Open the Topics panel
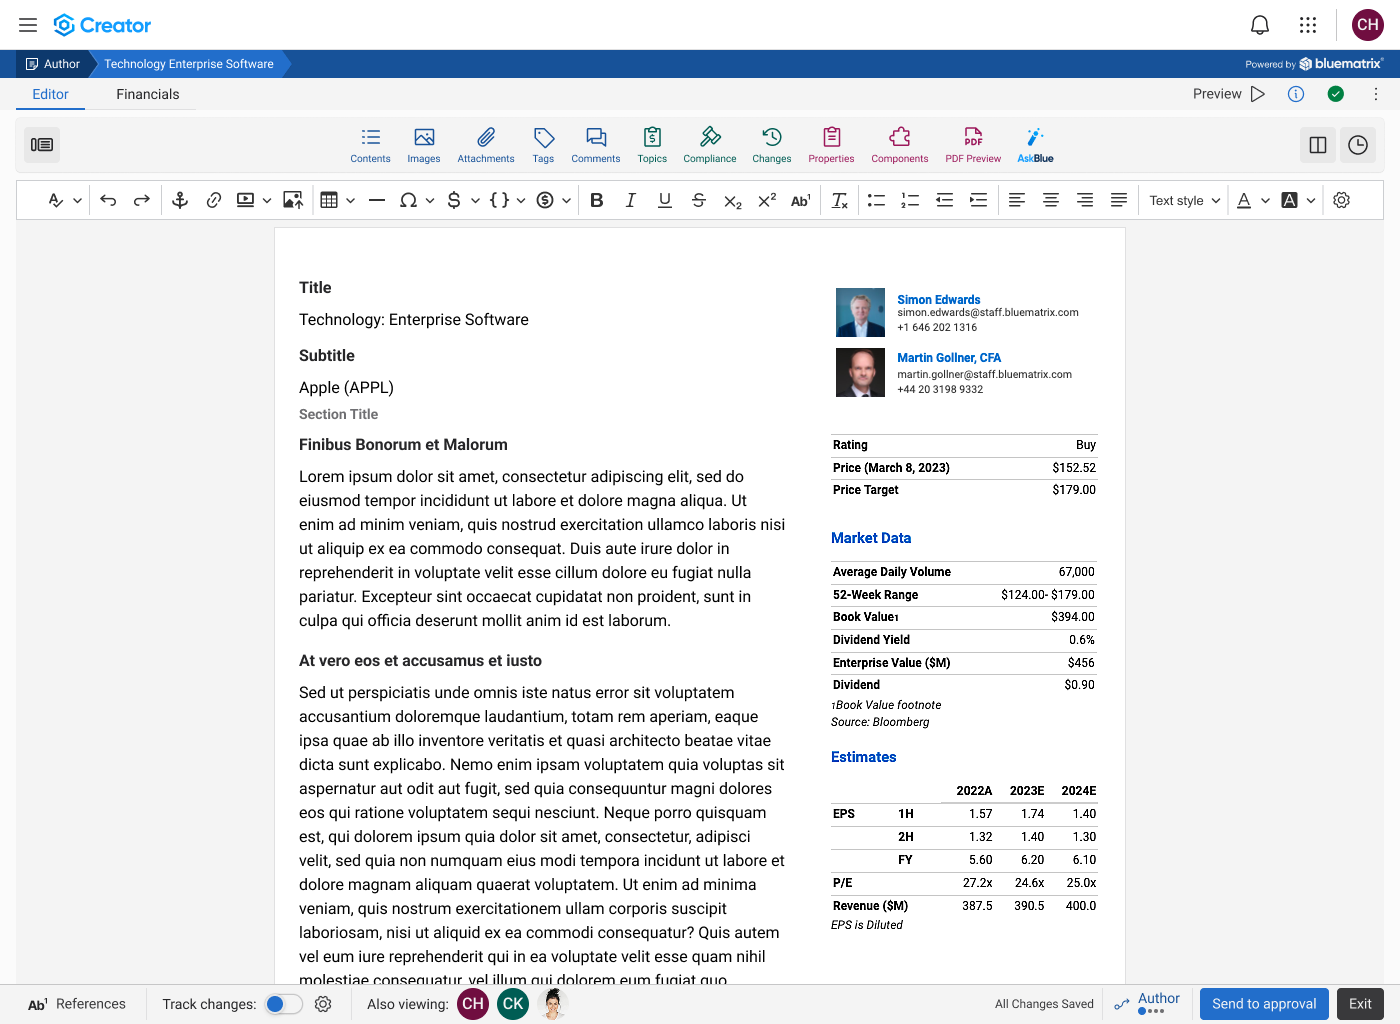Screen dimensions: 1400x1024 [x=652, y=145]
